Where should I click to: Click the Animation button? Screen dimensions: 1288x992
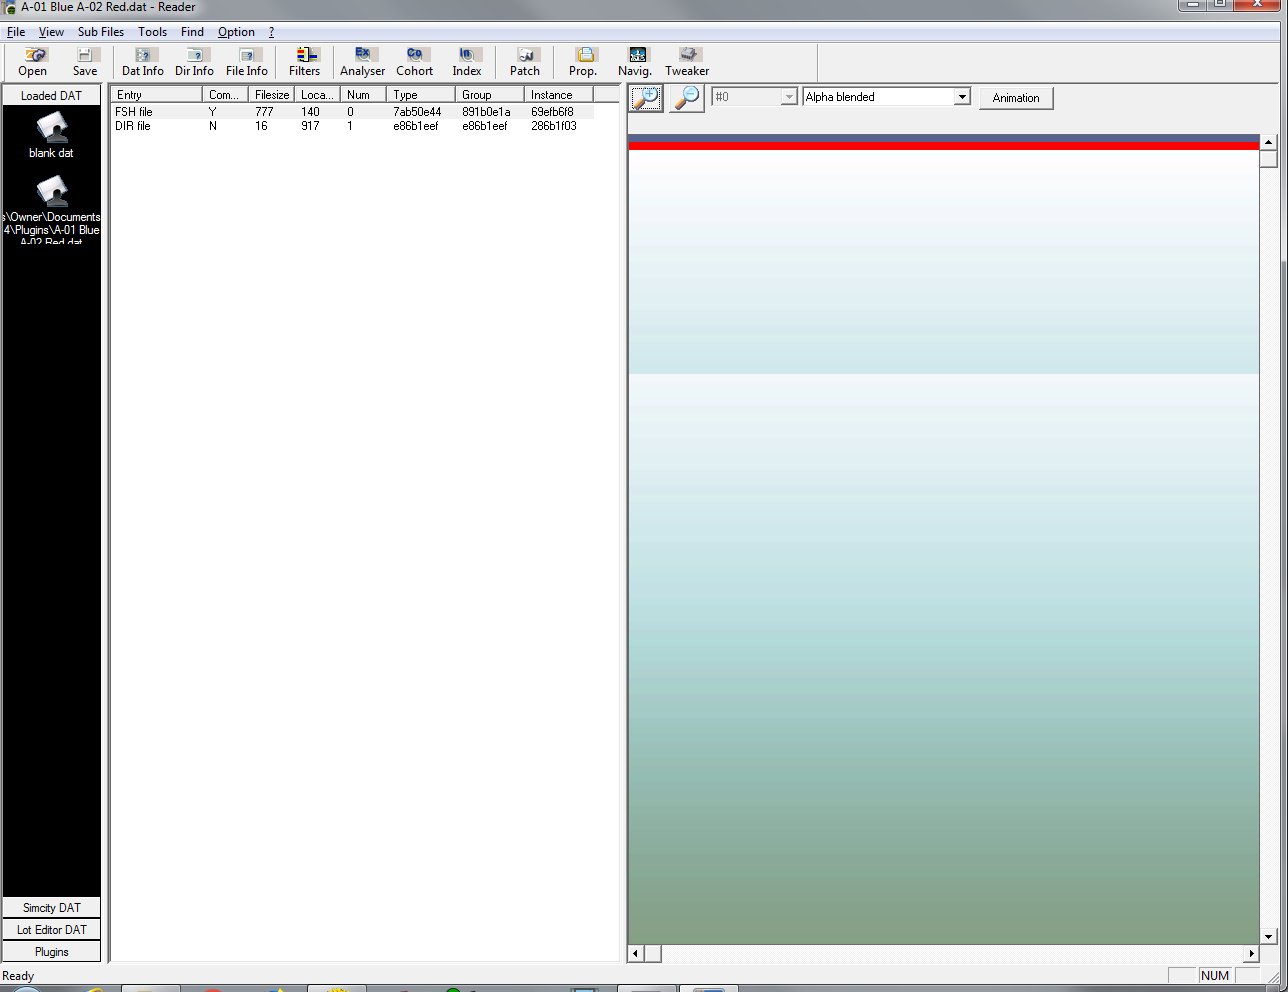point(1016,98)
